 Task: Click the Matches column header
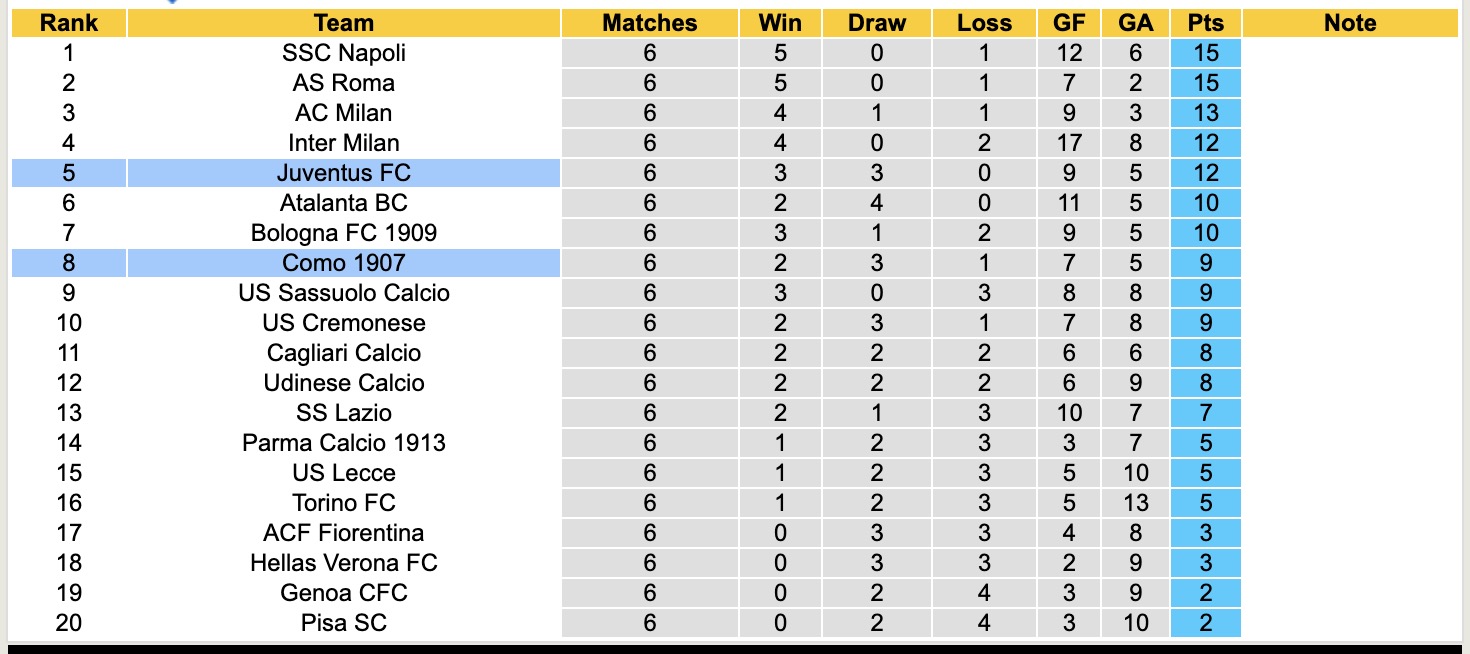(650, 23)
